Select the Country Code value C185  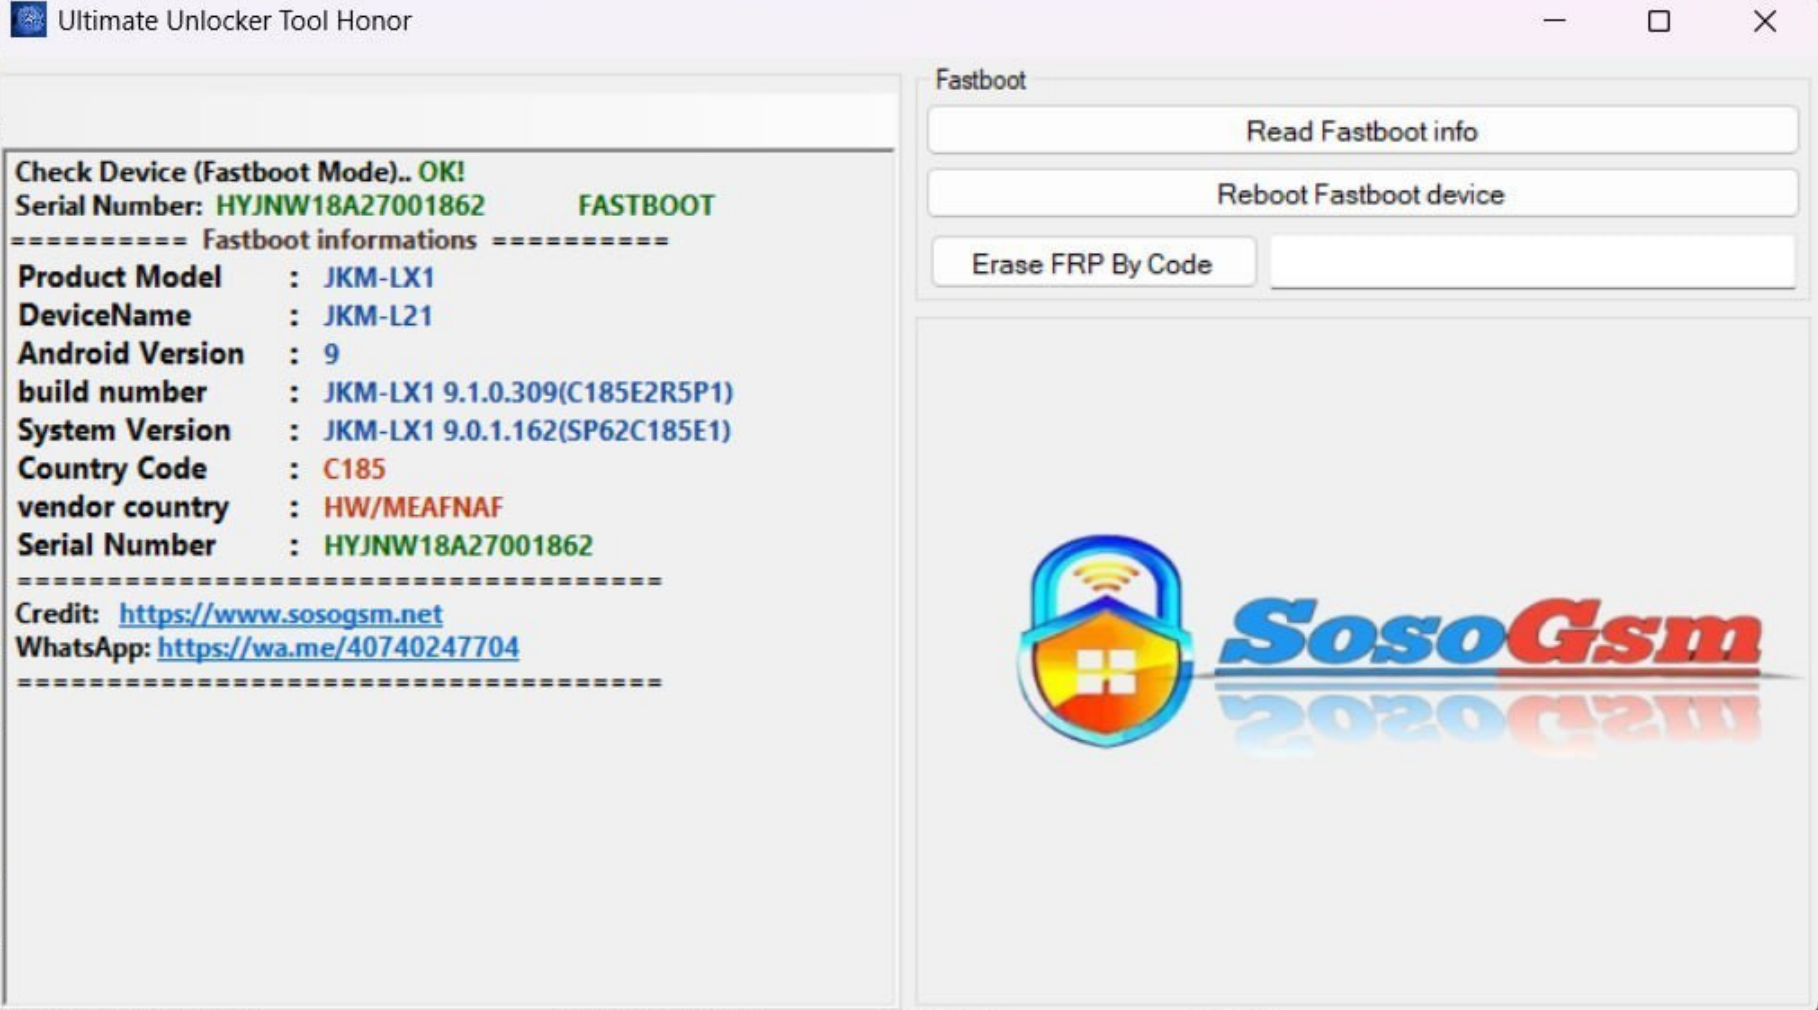[354, 469]
